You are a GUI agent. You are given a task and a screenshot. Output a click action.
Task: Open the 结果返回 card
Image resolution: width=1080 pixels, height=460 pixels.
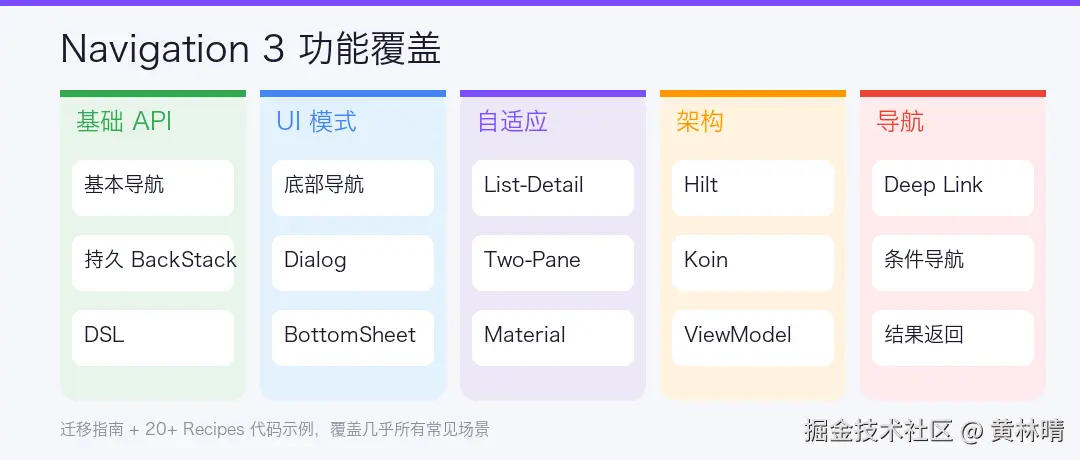[952, 337]
